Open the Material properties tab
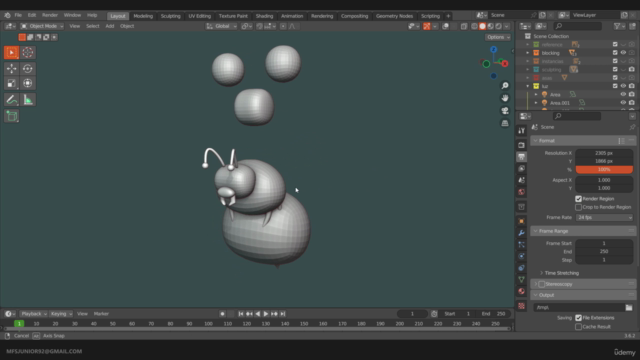This screenshot has height=360, width=640. point(521,291)
